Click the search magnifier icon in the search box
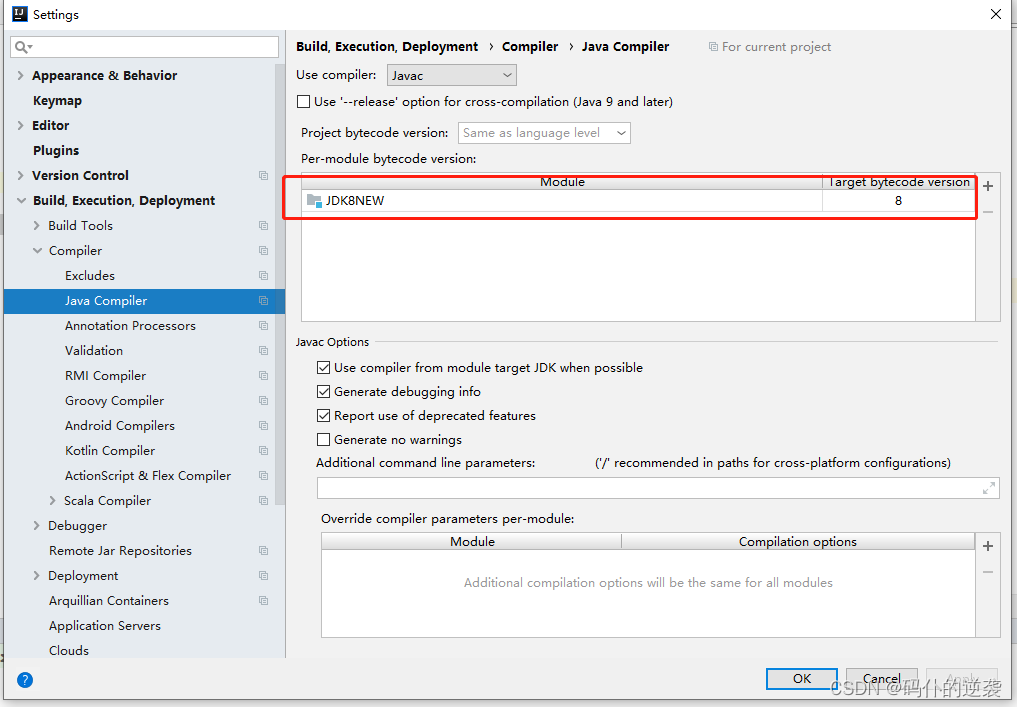The width and height of the screenshot is (1017, 707). pyautogui.click(x=23, y=47)
